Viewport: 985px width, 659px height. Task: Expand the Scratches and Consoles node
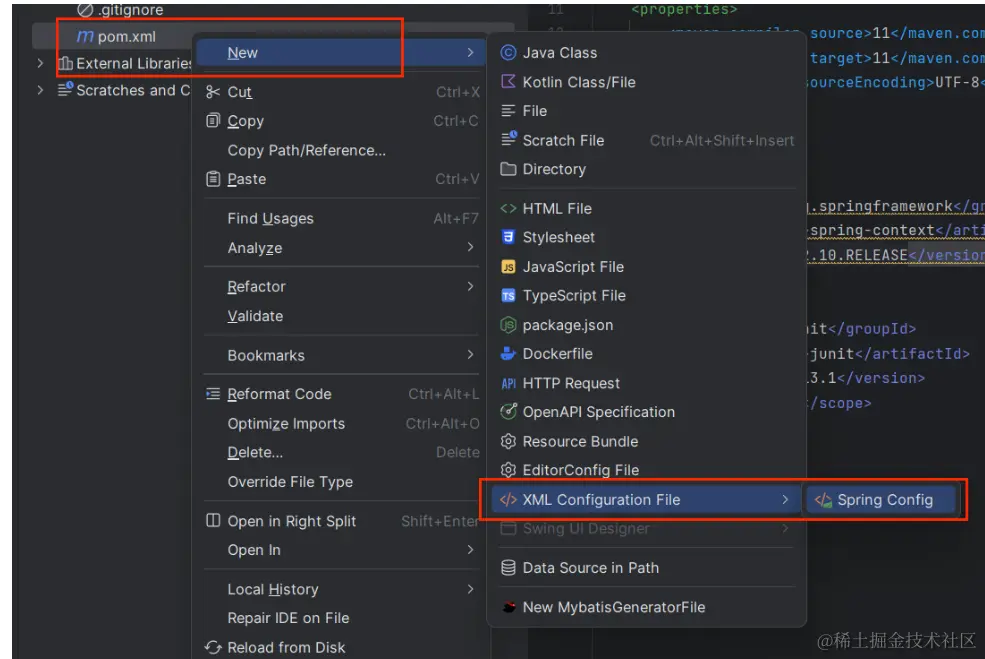[40, 90]
